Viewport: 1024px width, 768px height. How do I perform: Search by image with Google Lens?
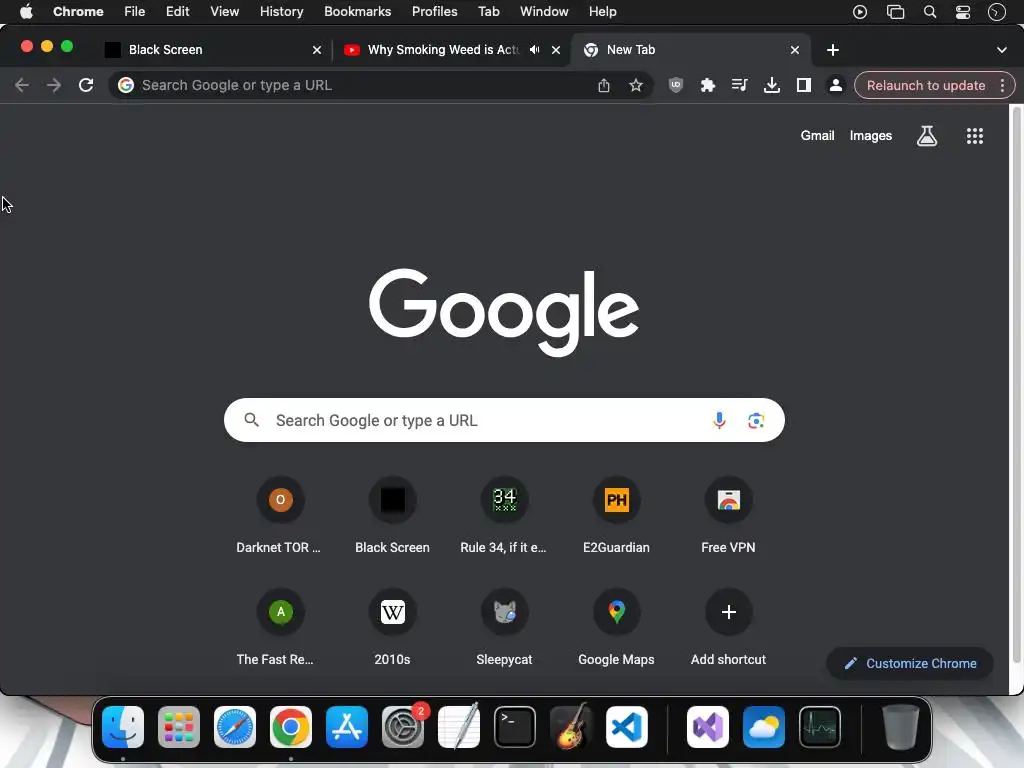click(756, 420)
